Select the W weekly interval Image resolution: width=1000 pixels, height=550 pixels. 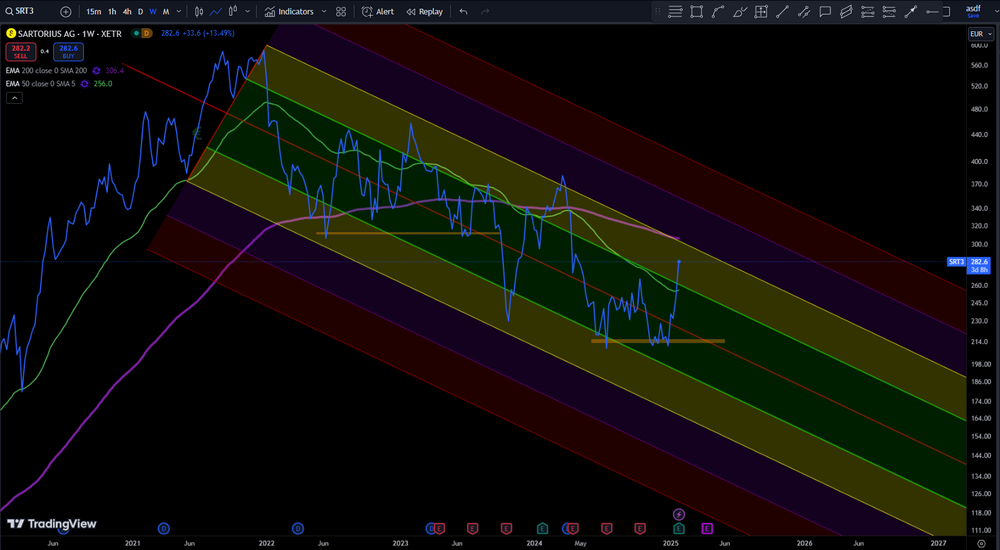coord(152,12)
